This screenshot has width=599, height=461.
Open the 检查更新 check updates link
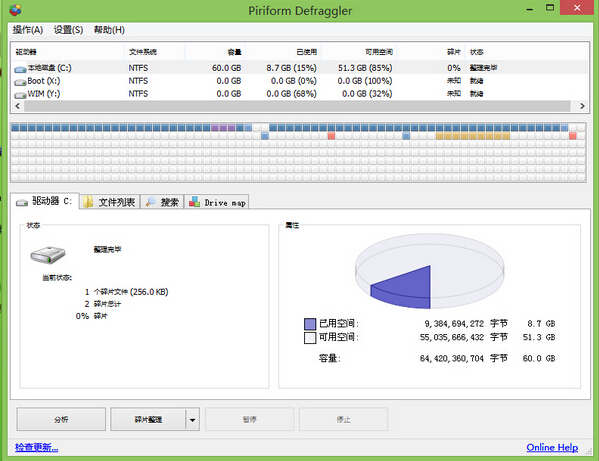pos(37,447)
